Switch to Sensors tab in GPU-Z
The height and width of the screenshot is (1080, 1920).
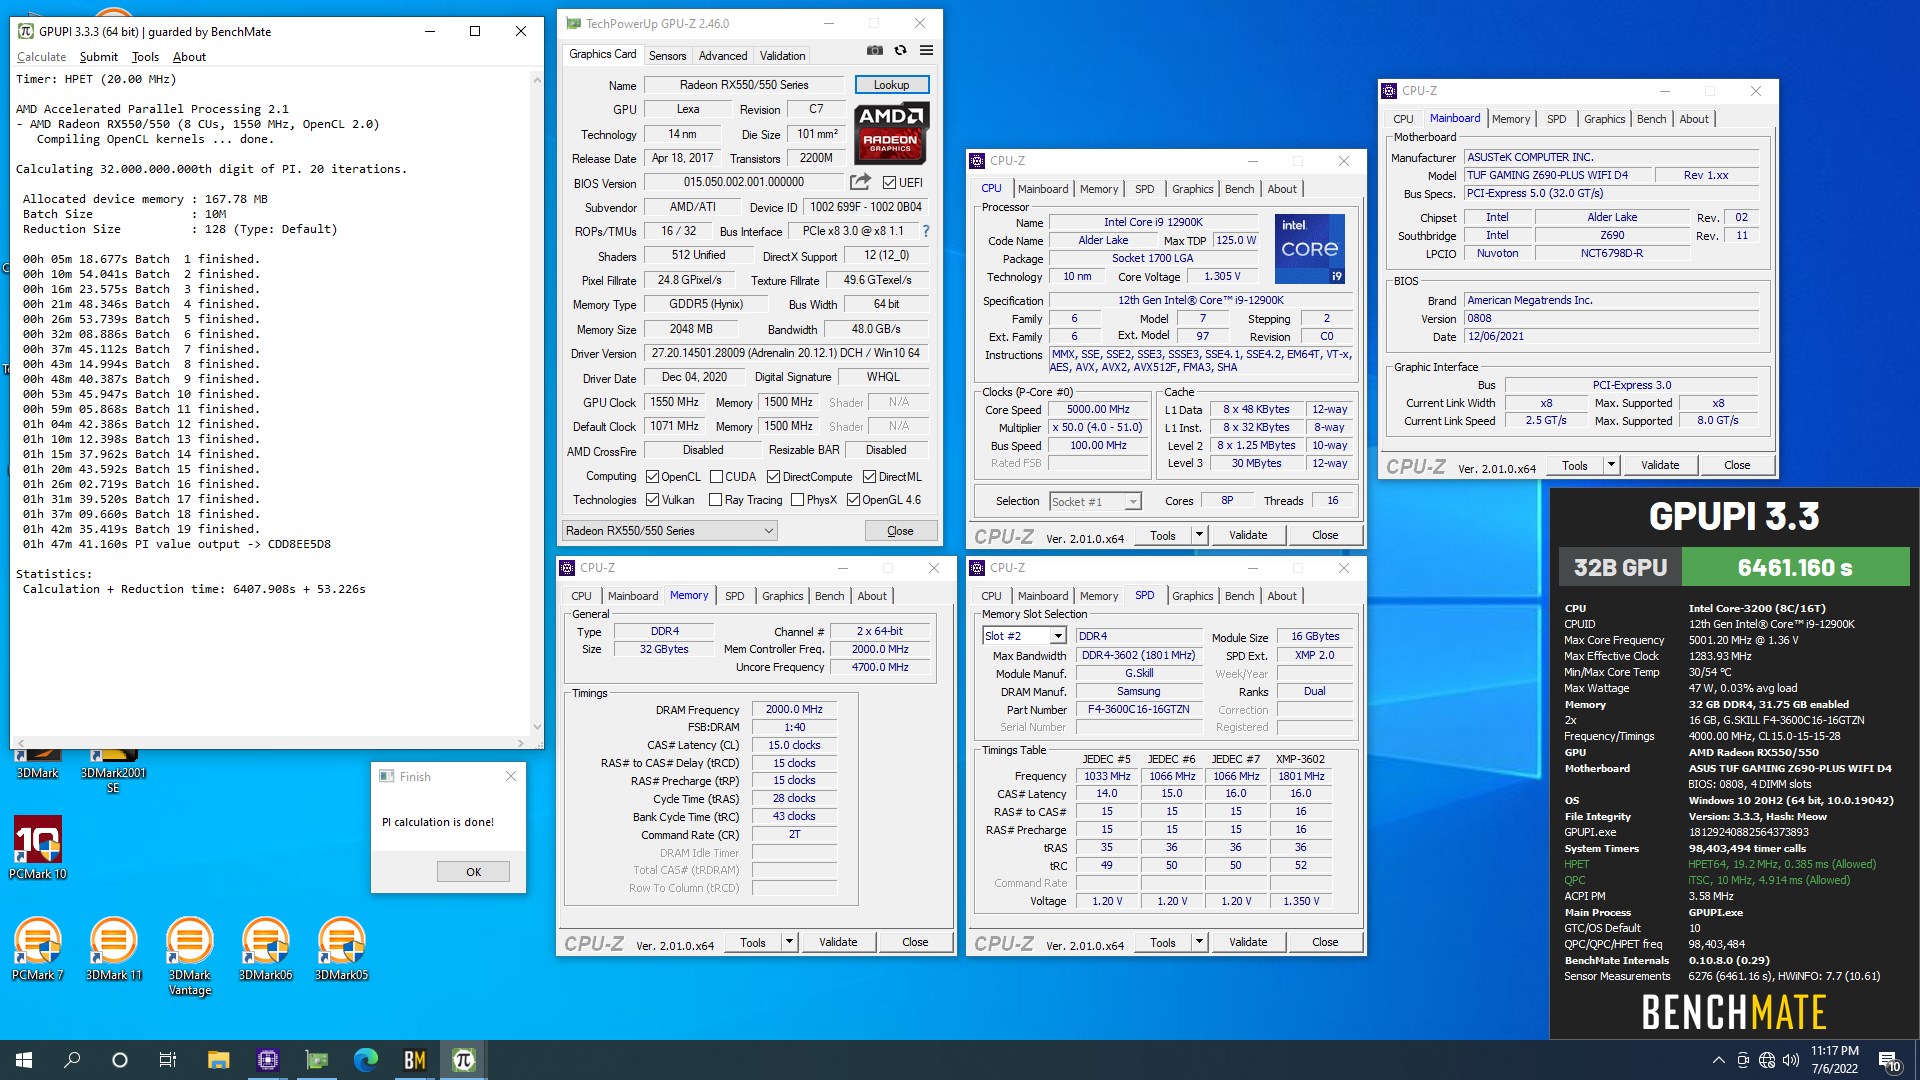point(667,56)
